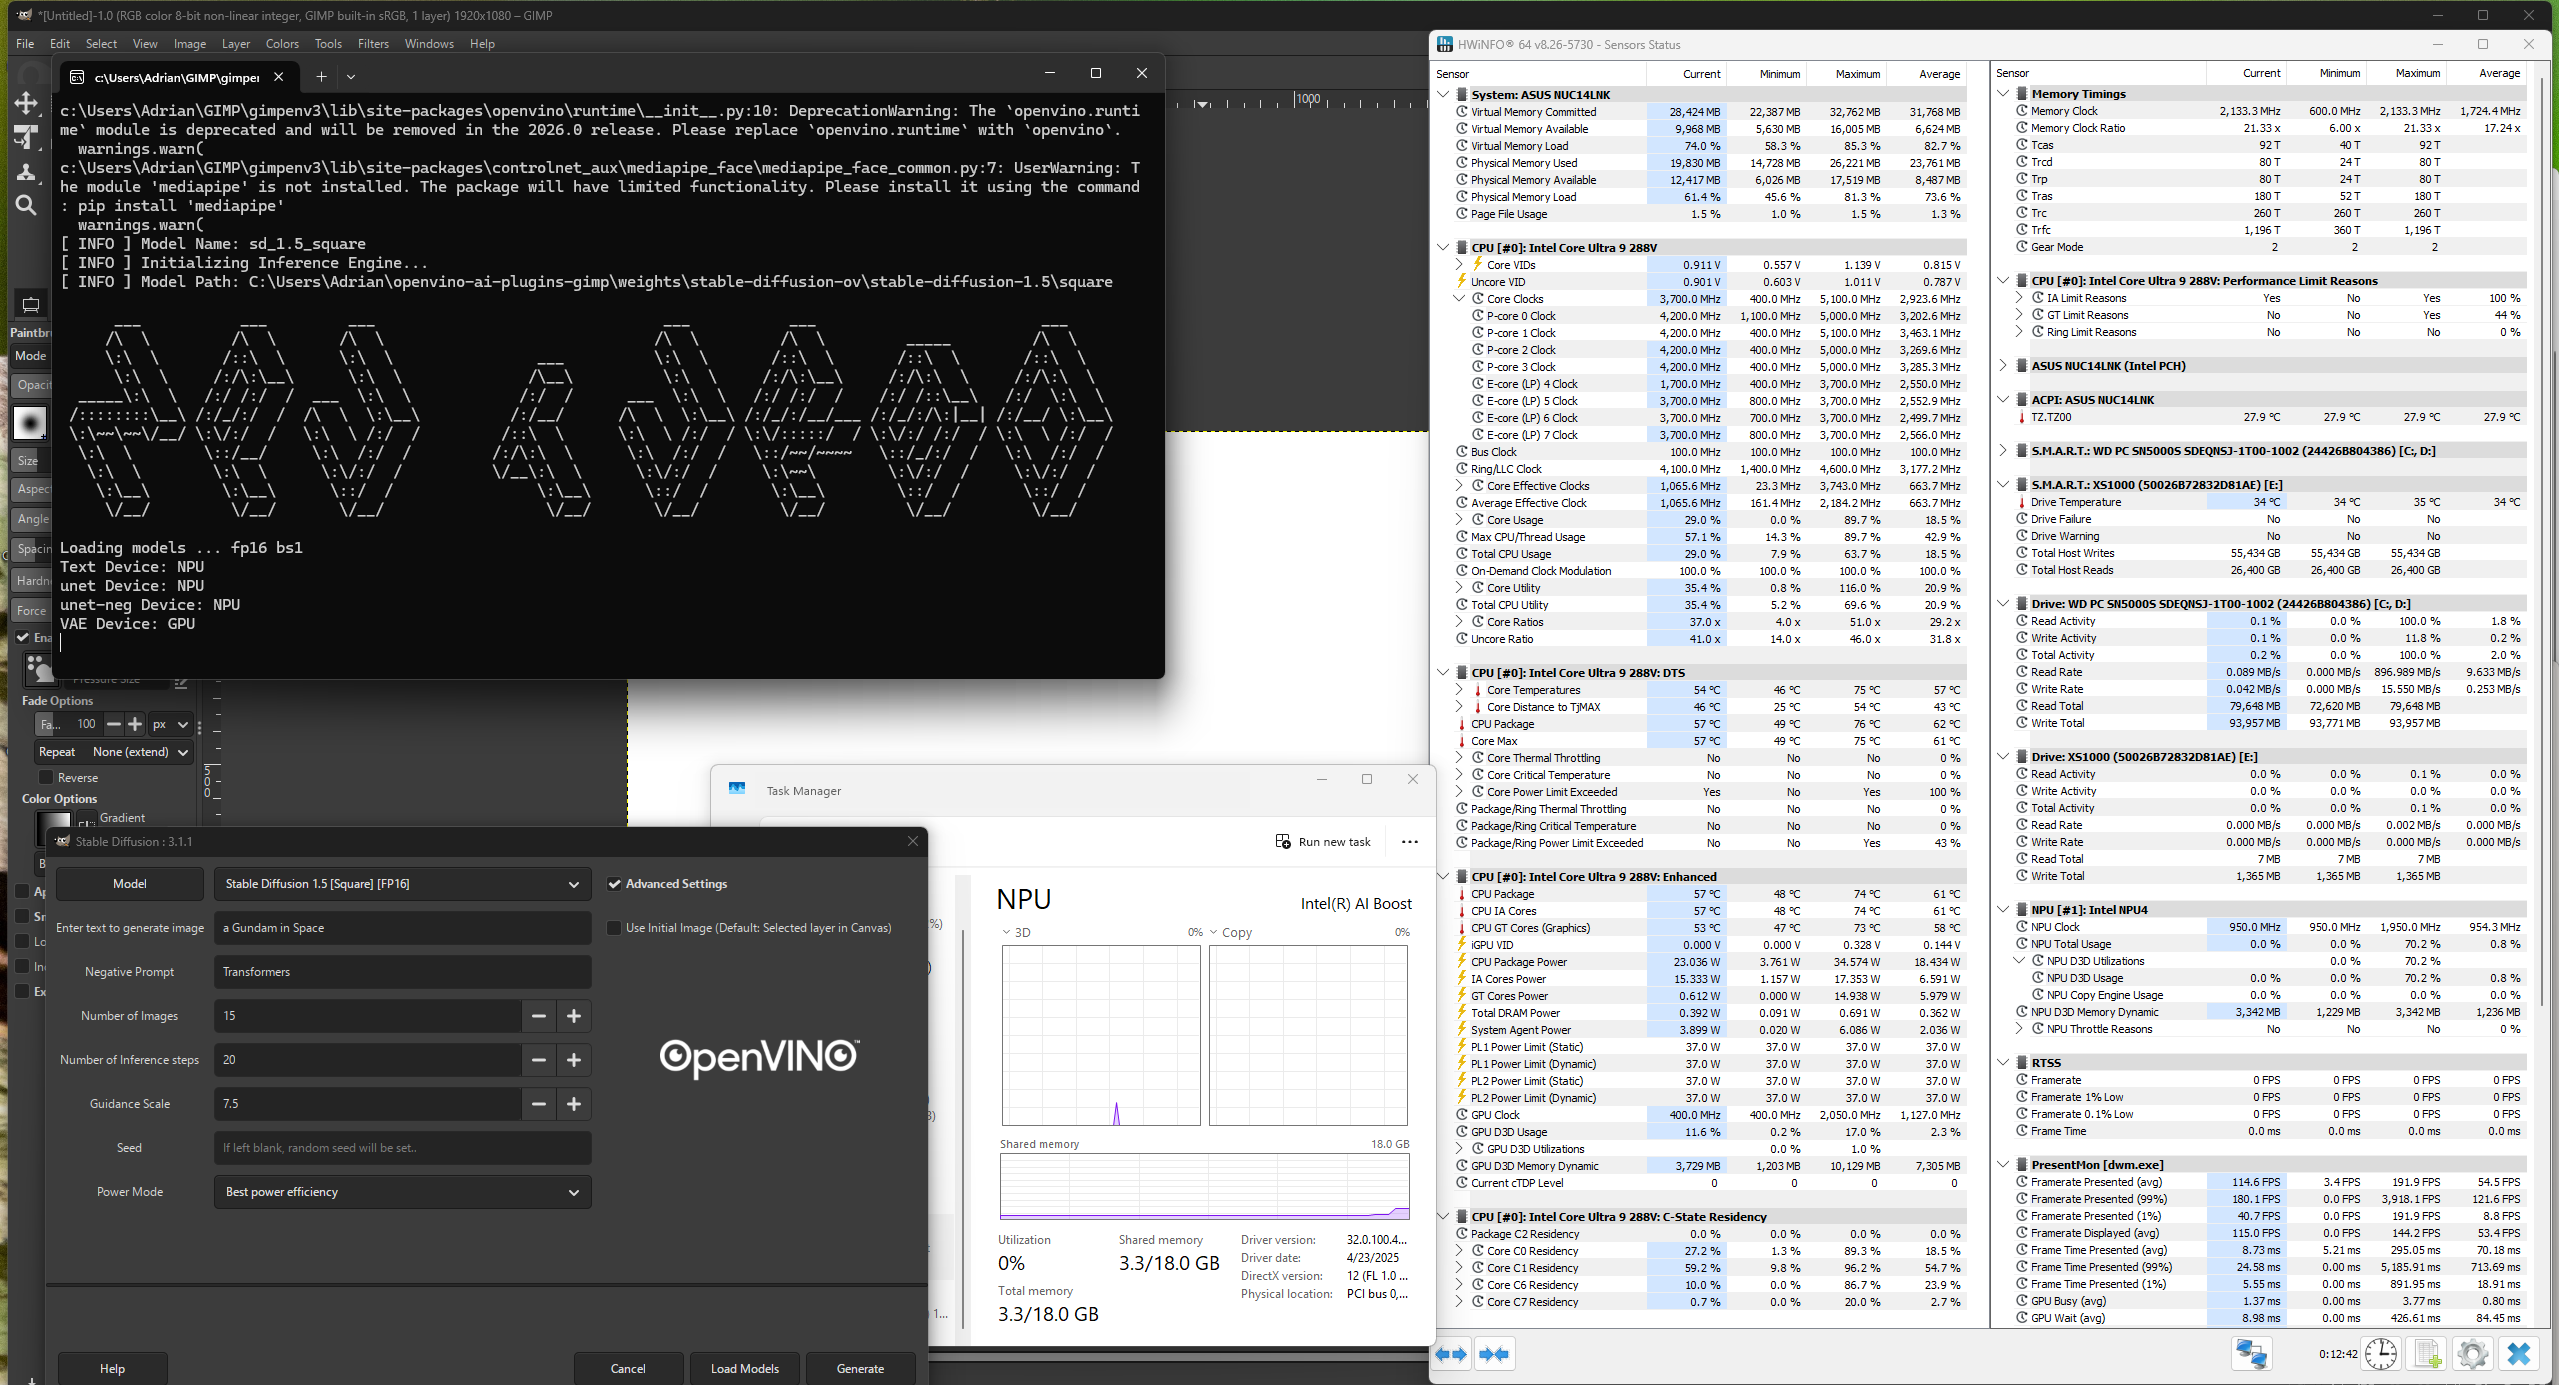Image resolution: width=2559 pixels, height=1385 pixels.
Task: Click the HWiNFO collapse columns arrows icon
Action: click(1494, 1354)
